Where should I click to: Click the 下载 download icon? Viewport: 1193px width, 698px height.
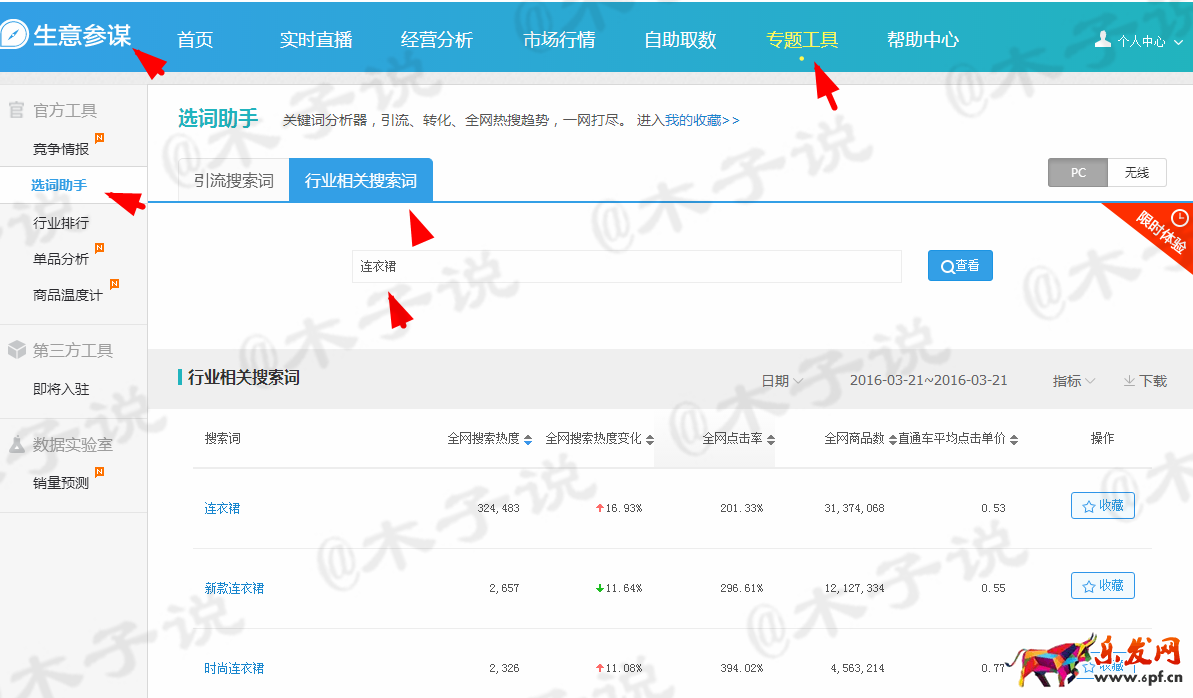coord(1128,381)
